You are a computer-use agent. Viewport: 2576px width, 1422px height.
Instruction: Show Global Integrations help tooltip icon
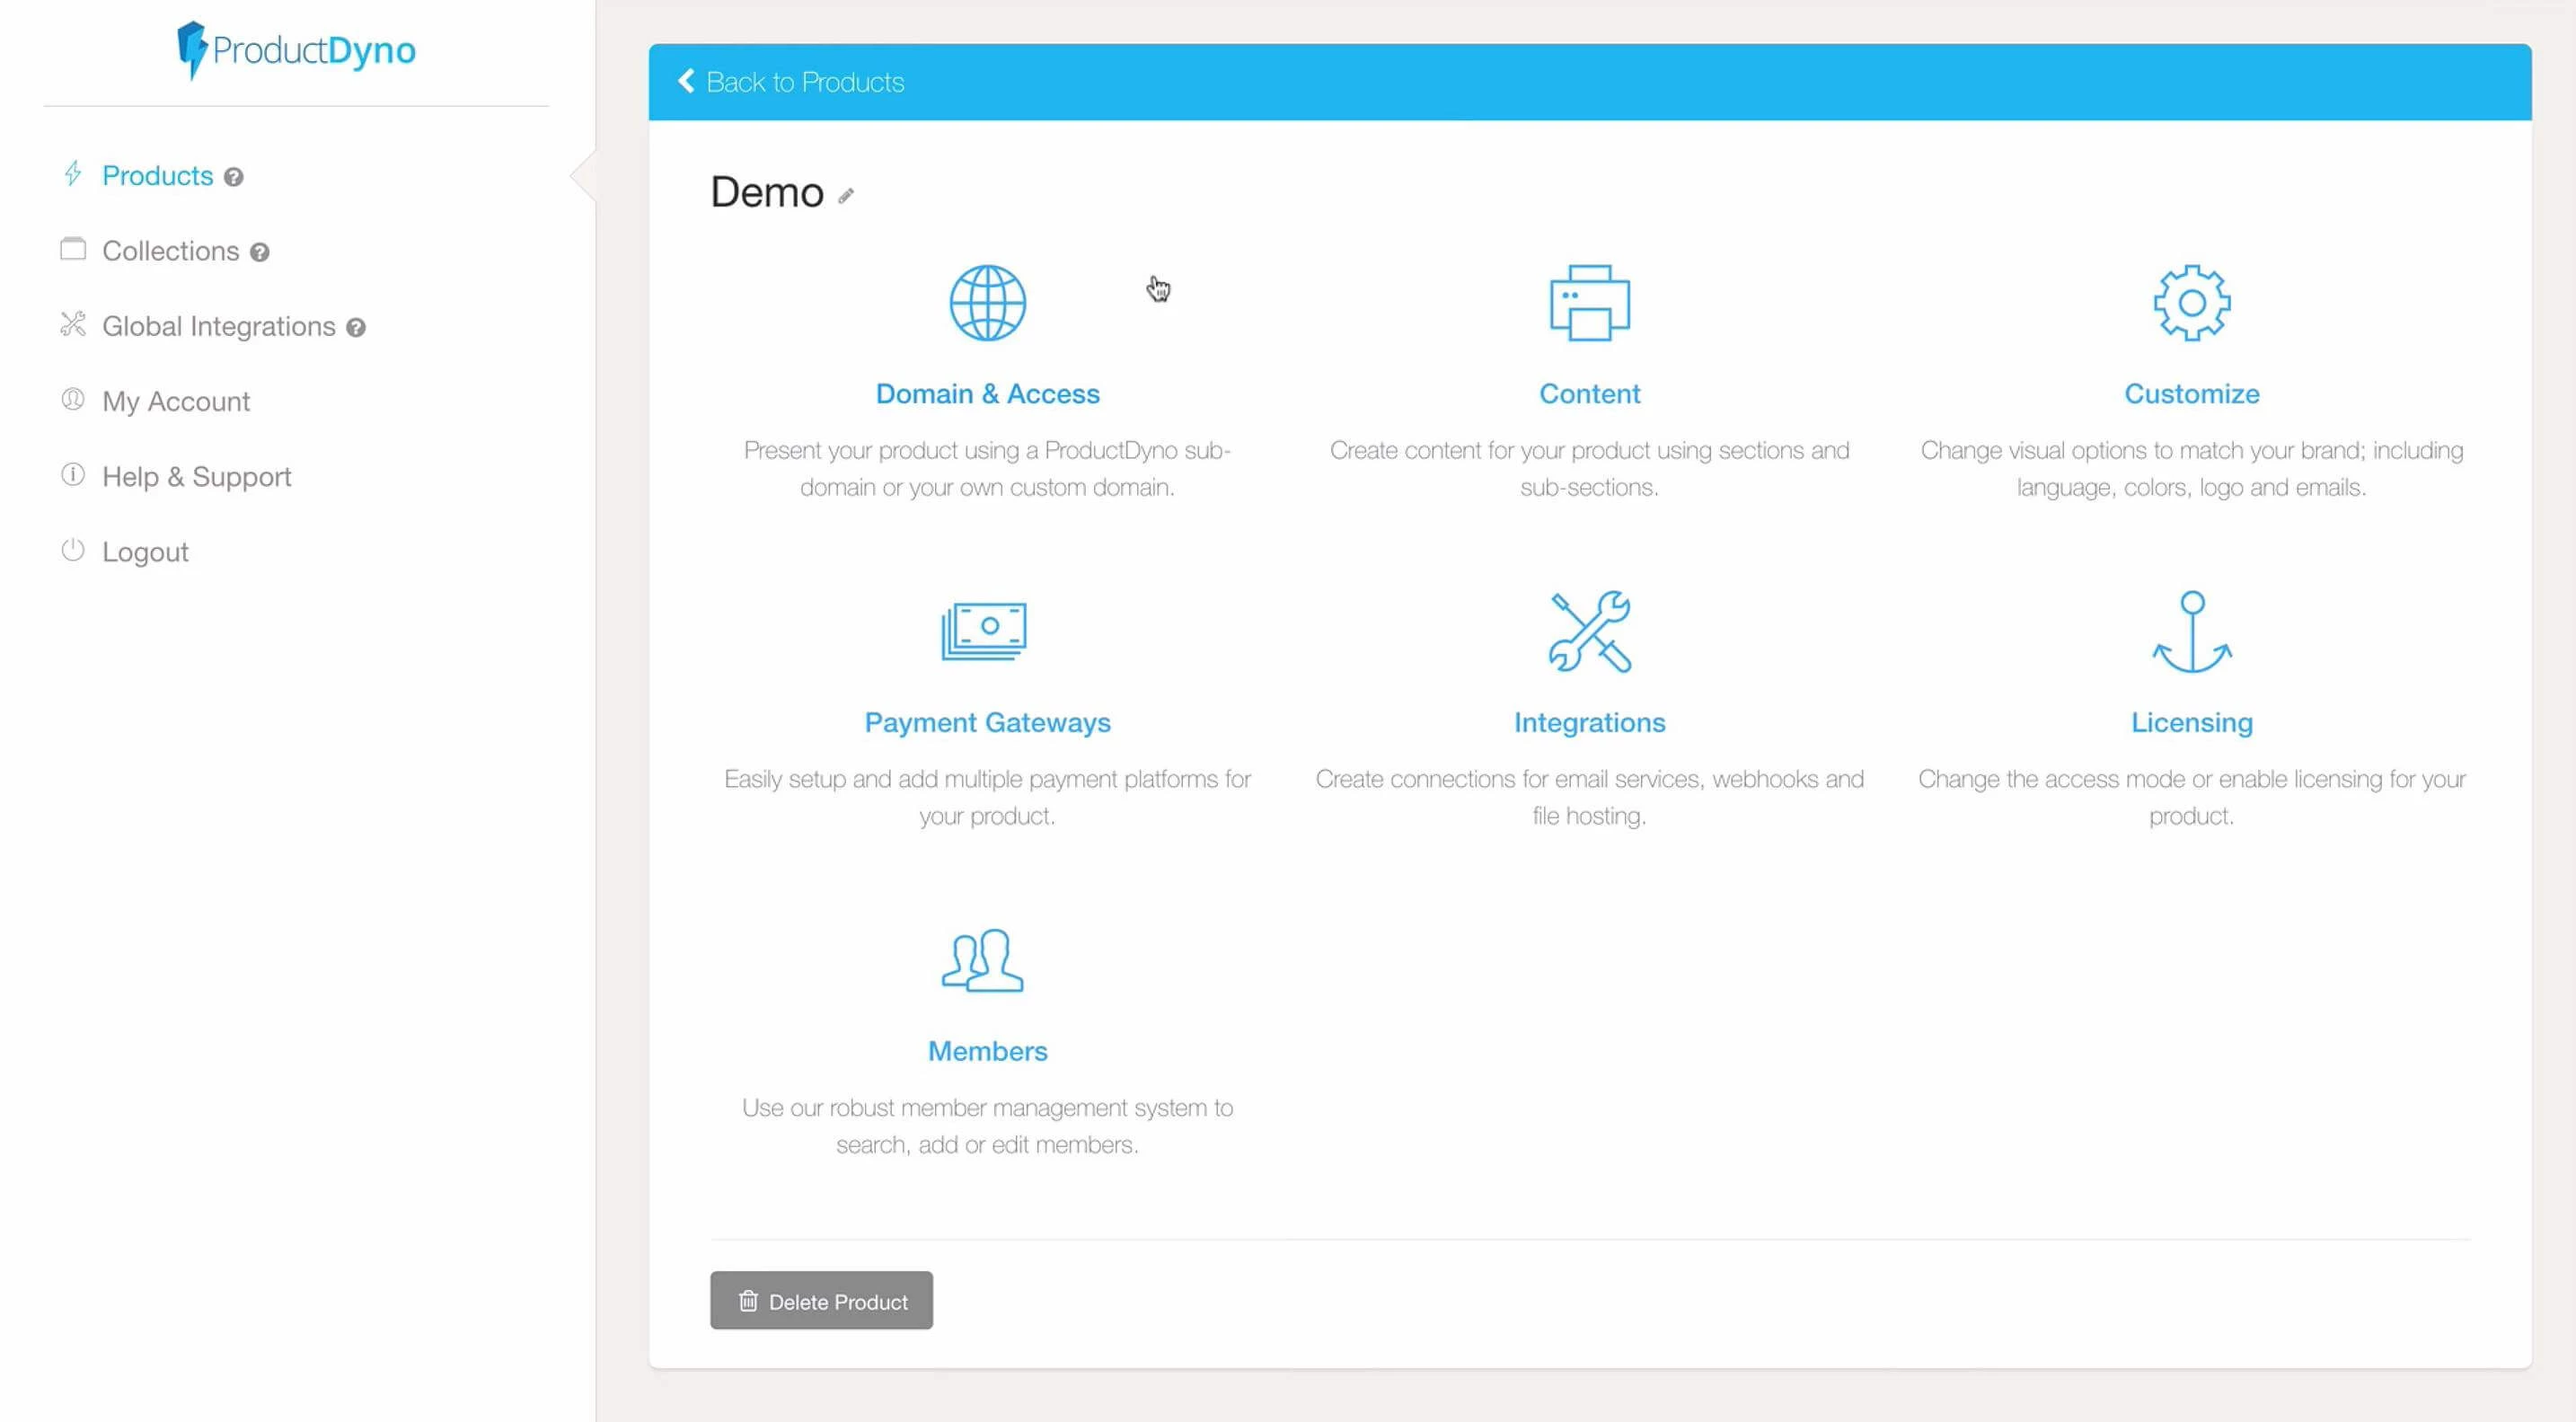356,328
